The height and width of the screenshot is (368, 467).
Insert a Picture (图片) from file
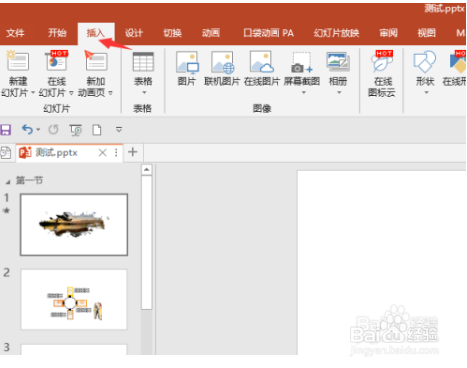click(x=187, y=62)
